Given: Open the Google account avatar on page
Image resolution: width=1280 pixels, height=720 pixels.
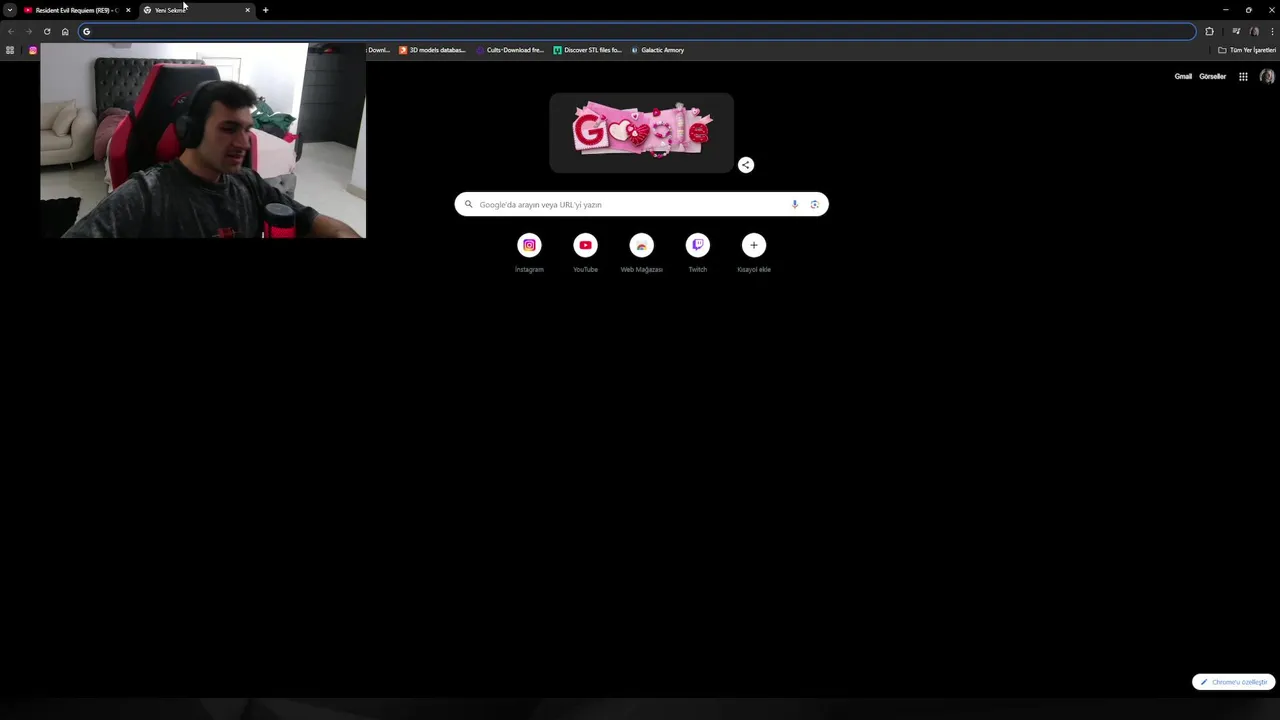Looking at the screenshot, I should click(x=1267, y=76).
